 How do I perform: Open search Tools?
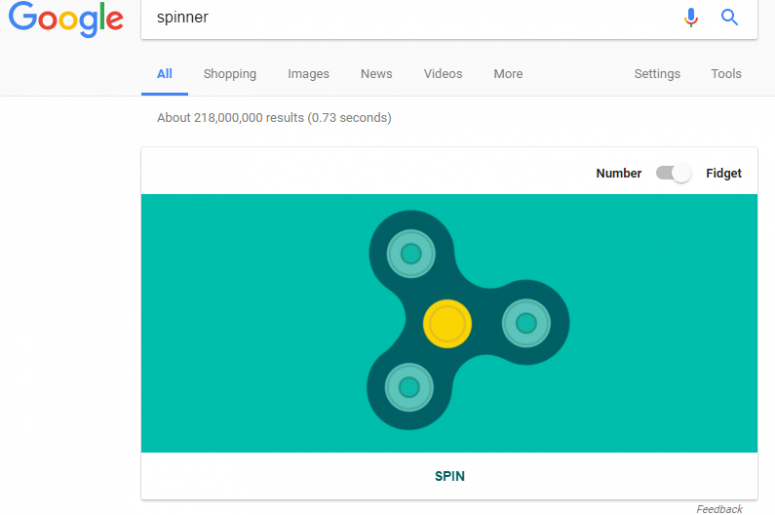726,74
